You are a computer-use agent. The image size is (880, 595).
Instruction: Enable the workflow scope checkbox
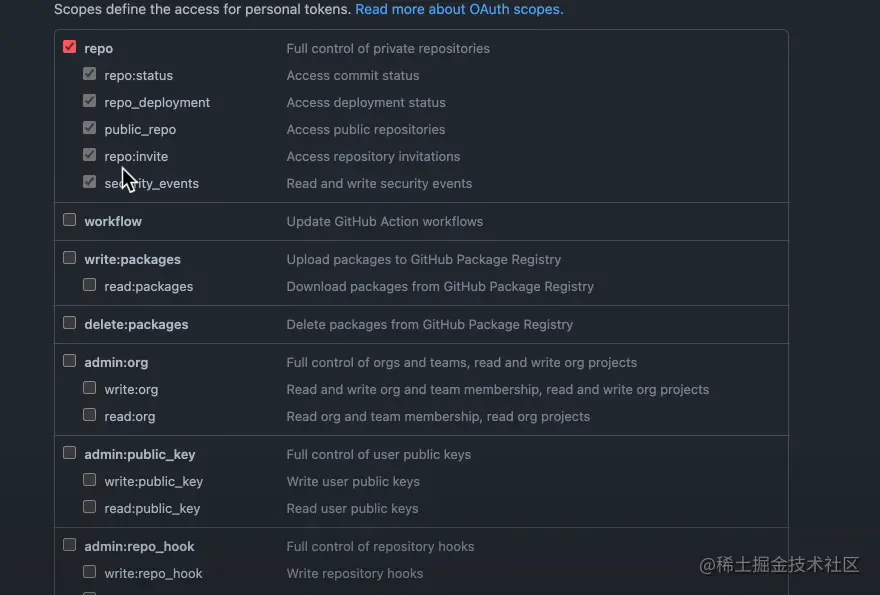click(69, 220)
